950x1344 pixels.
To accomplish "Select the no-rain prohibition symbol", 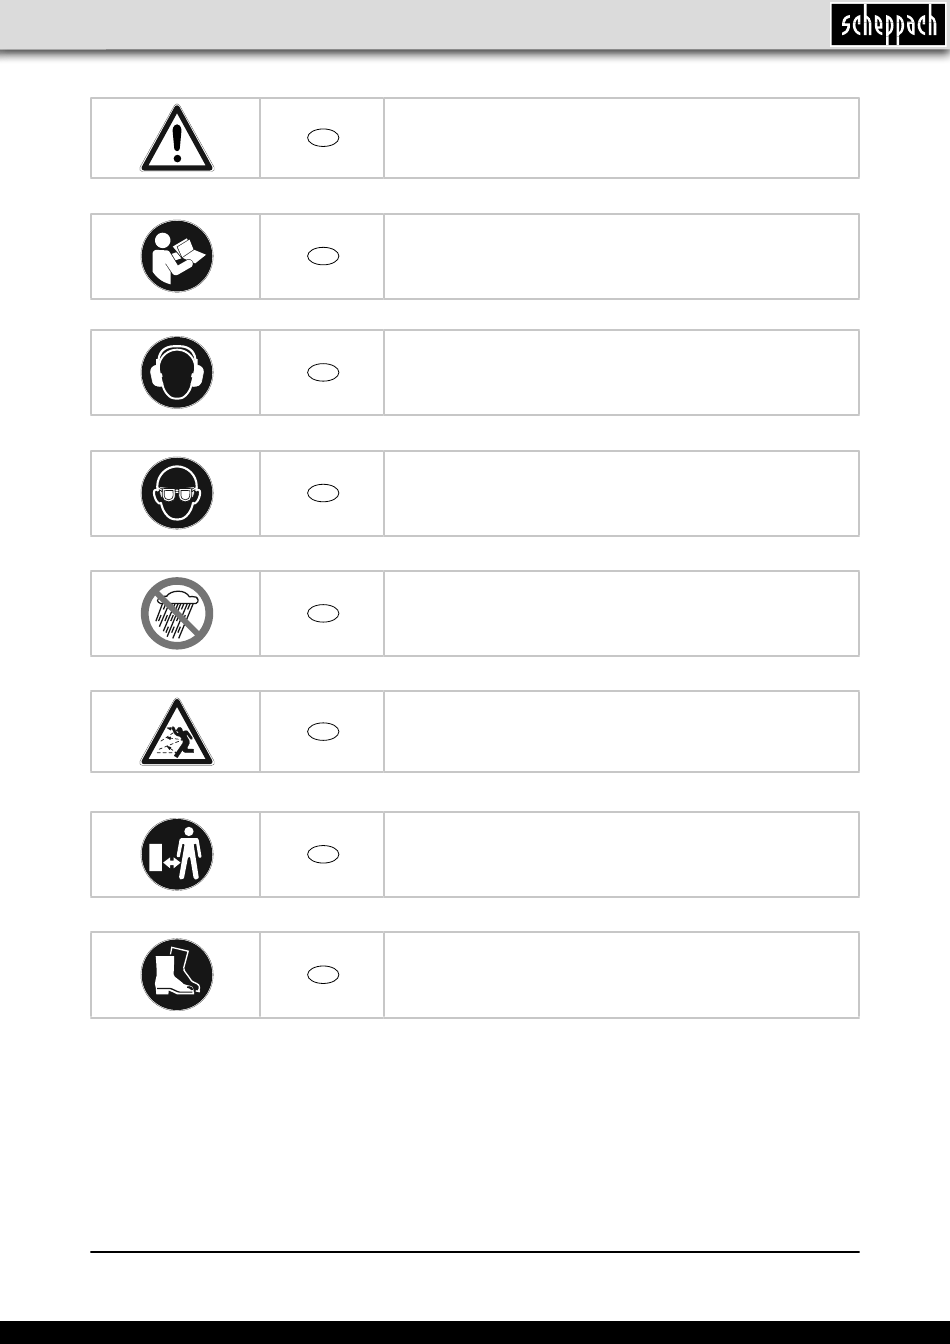I will pos(177,613).
